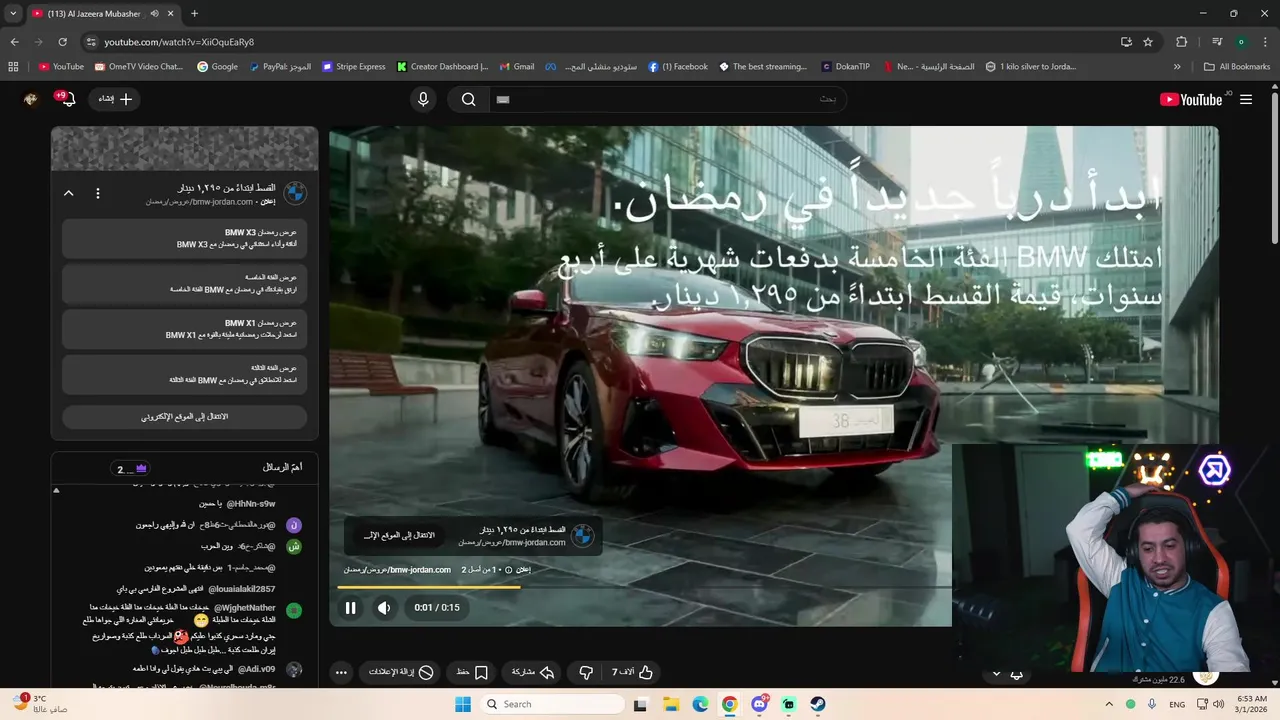Open the YouTube hamburger guide menu

coord(1246,99)
